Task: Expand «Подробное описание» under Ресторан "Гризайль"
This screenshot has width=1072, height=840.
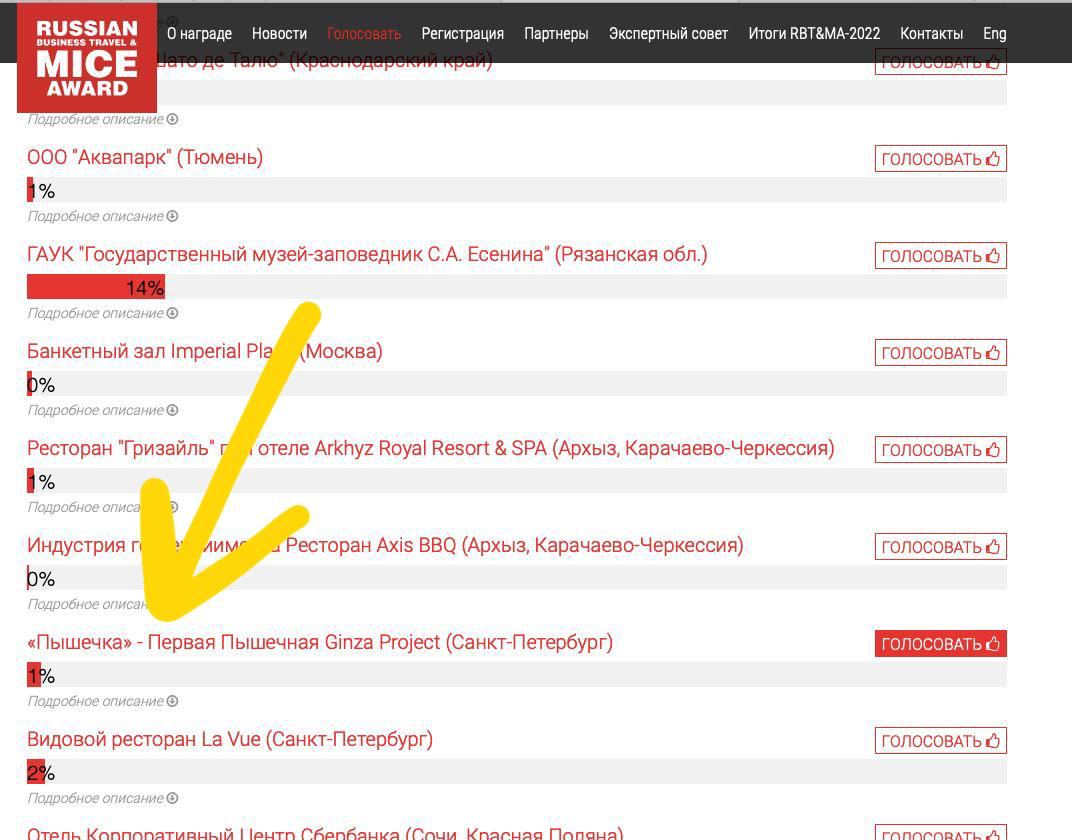Action: pos(103,508)
